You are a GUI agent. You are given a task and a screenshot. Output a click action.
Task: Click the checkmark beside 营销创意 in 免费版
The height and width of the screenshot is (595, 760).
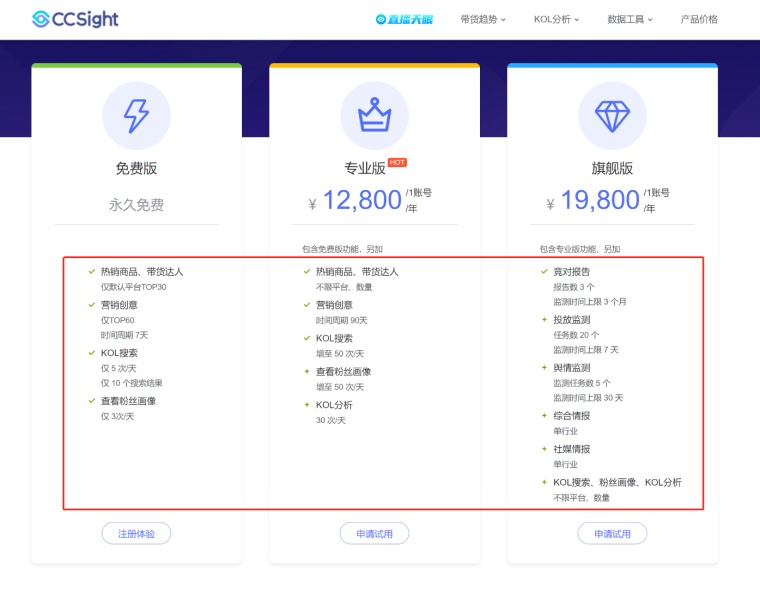92,305
